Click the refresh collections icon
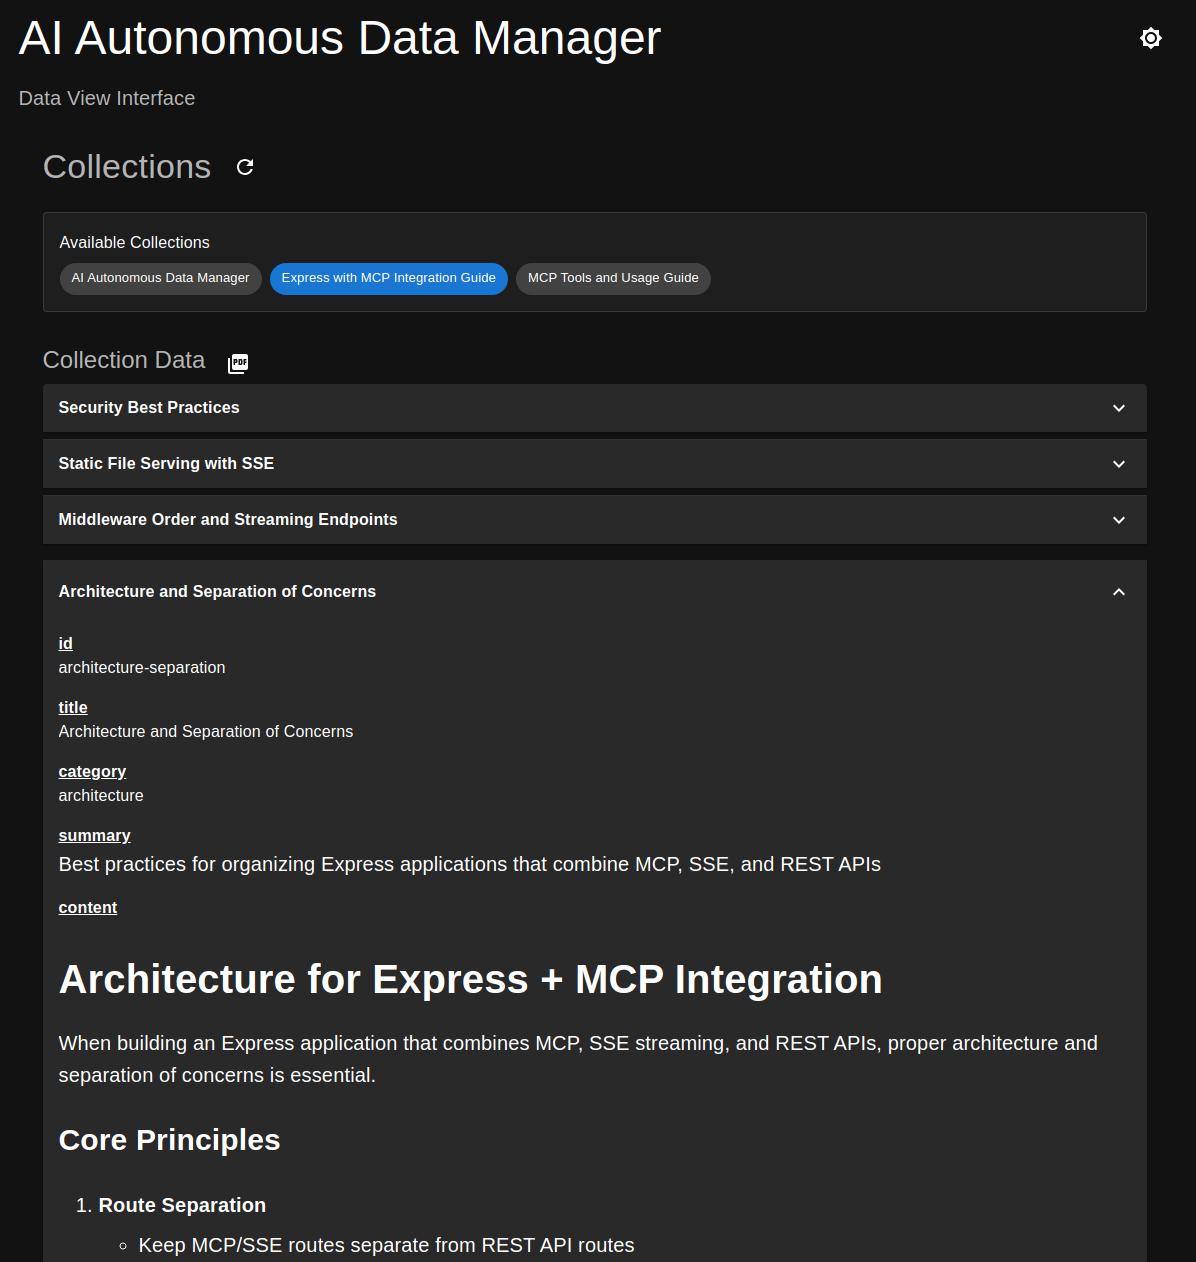The image size is (1196, 1262). (x=245, y=167)
